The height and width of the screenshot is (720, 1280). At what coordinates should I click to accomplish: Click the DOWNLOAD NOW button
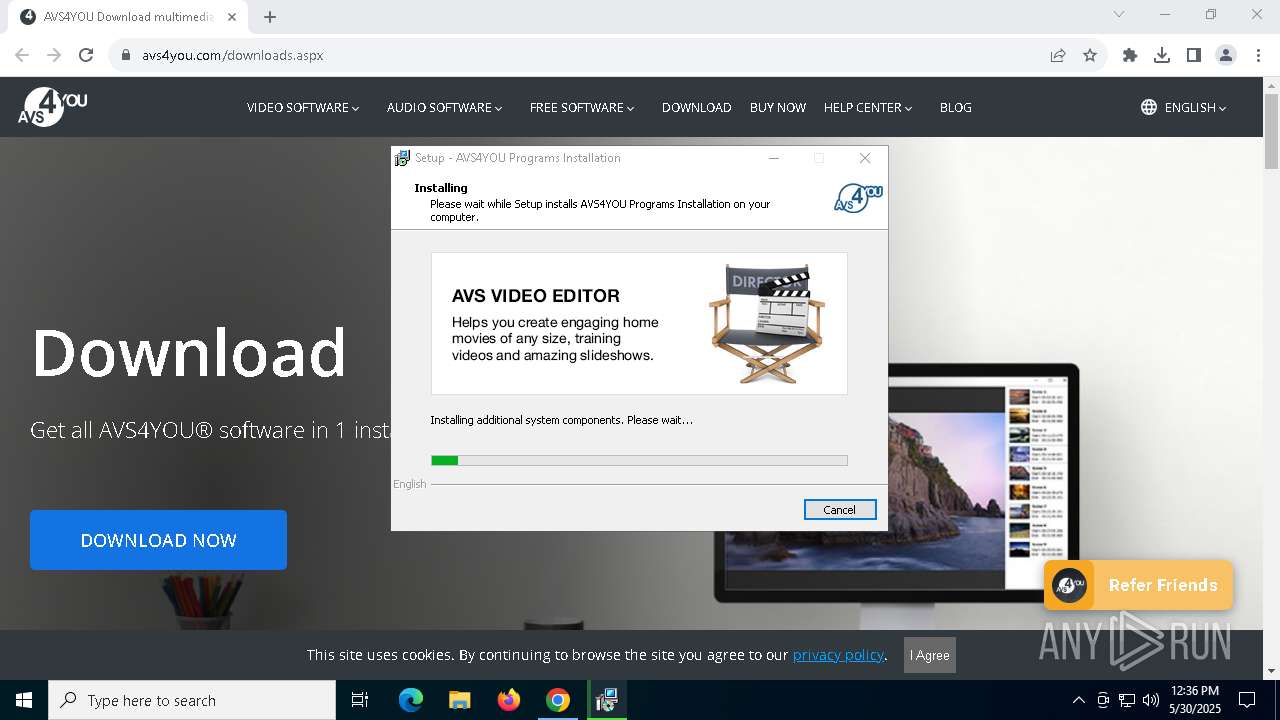[x=158, y=540]
